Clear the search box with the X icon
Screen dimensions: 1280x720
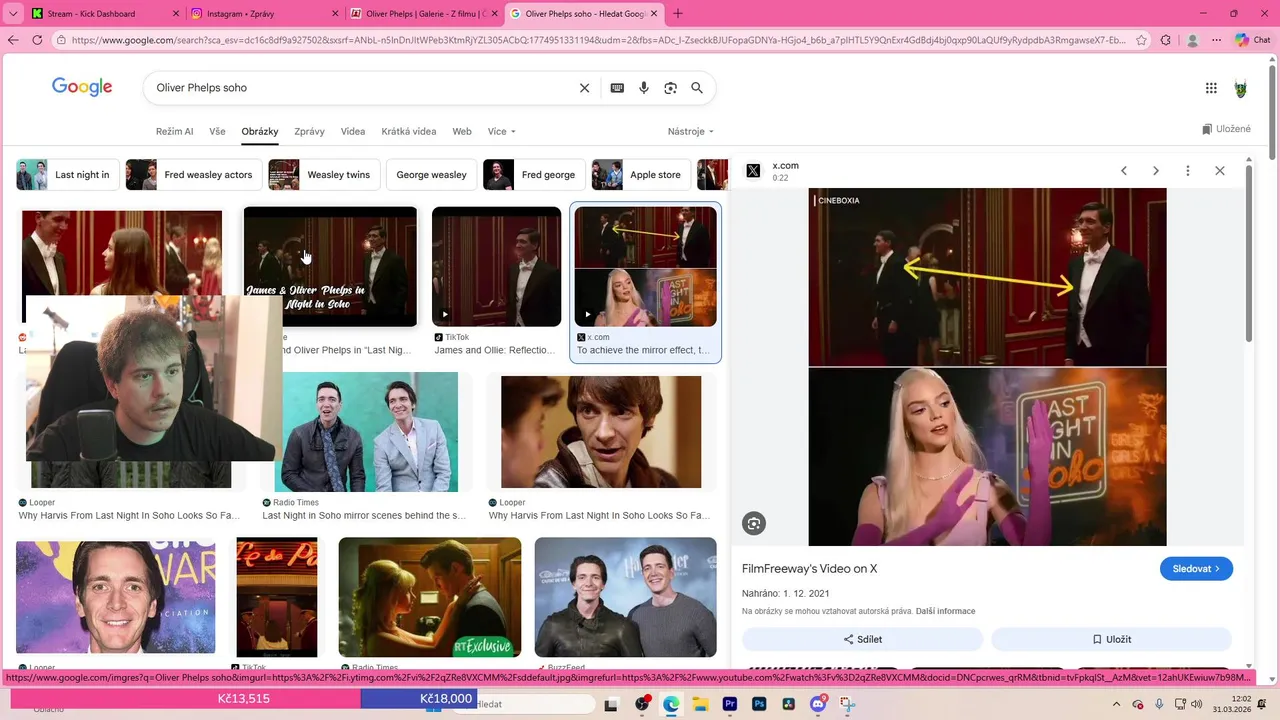coord(585,88)
